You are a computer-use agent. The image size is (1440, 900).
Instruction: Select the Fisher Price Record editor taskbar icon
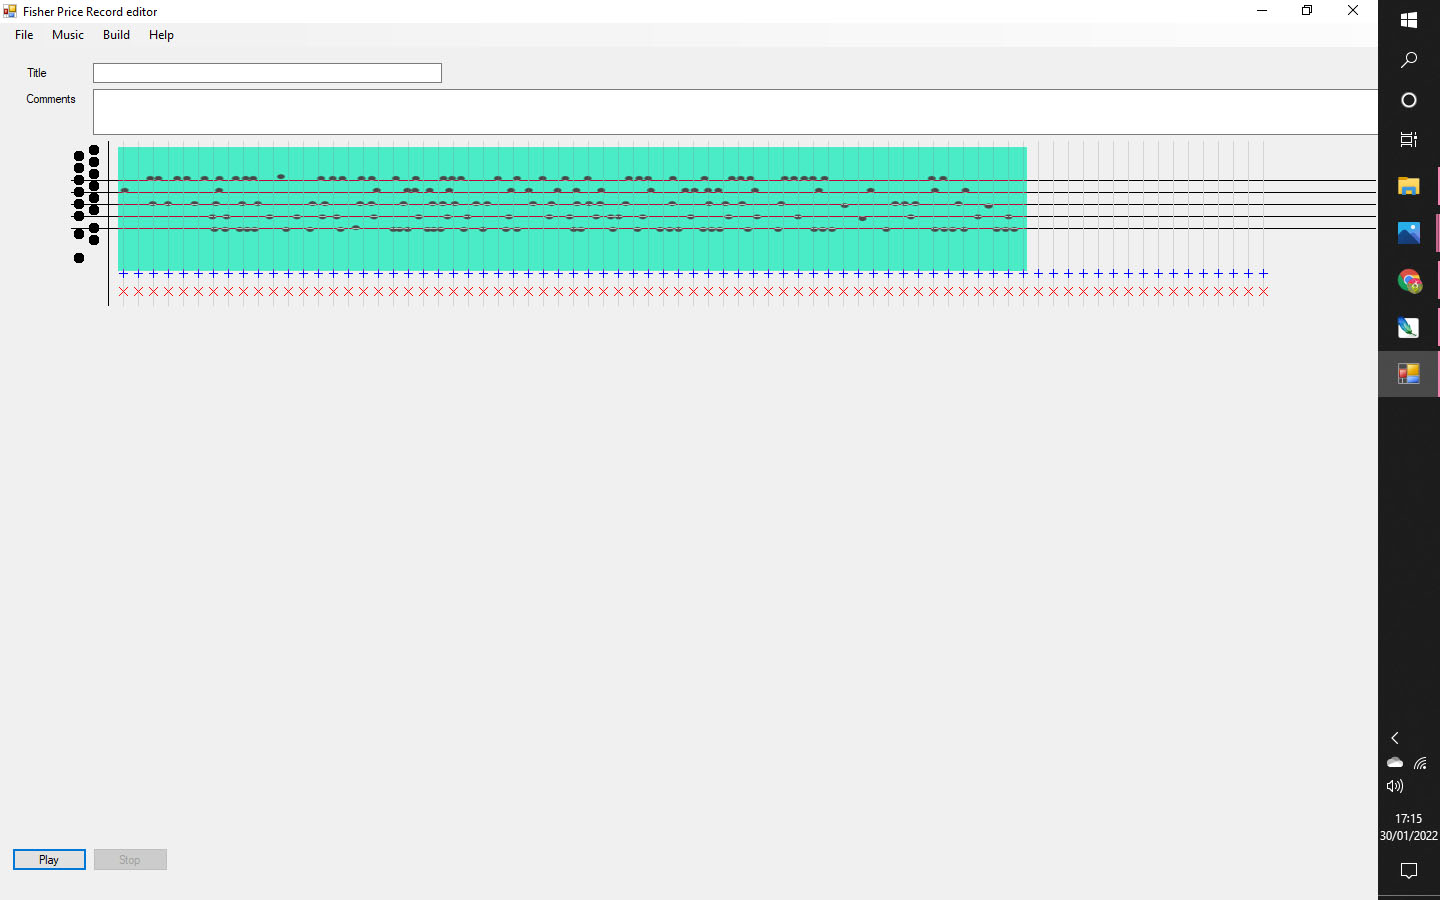pos(1409,374)
